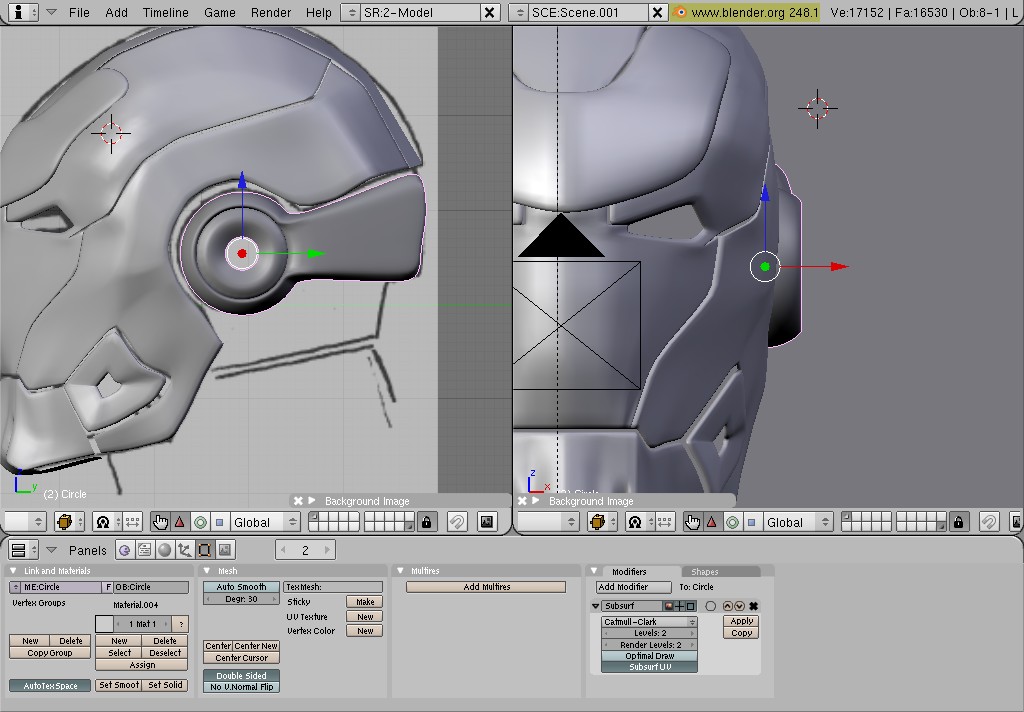The width and height of the screenshot is (1024, 712).
Task: Adjust the Render Levels: 2 slider
Action: tap(649, 645)
